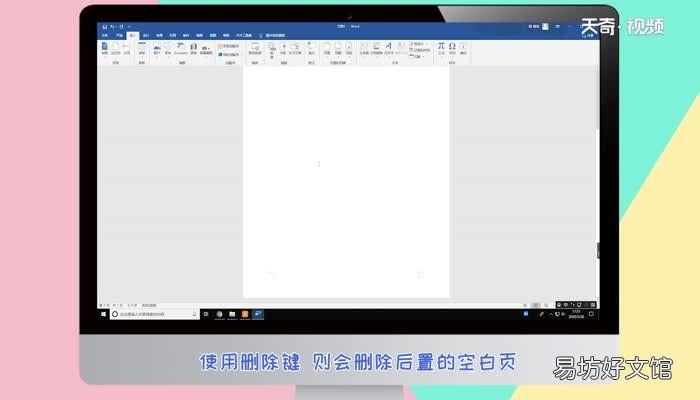Image resolution: width=700 pixels, height=400 pixels.
Task: Insert a cover page from the ribbon
Action: click(104, 48)
